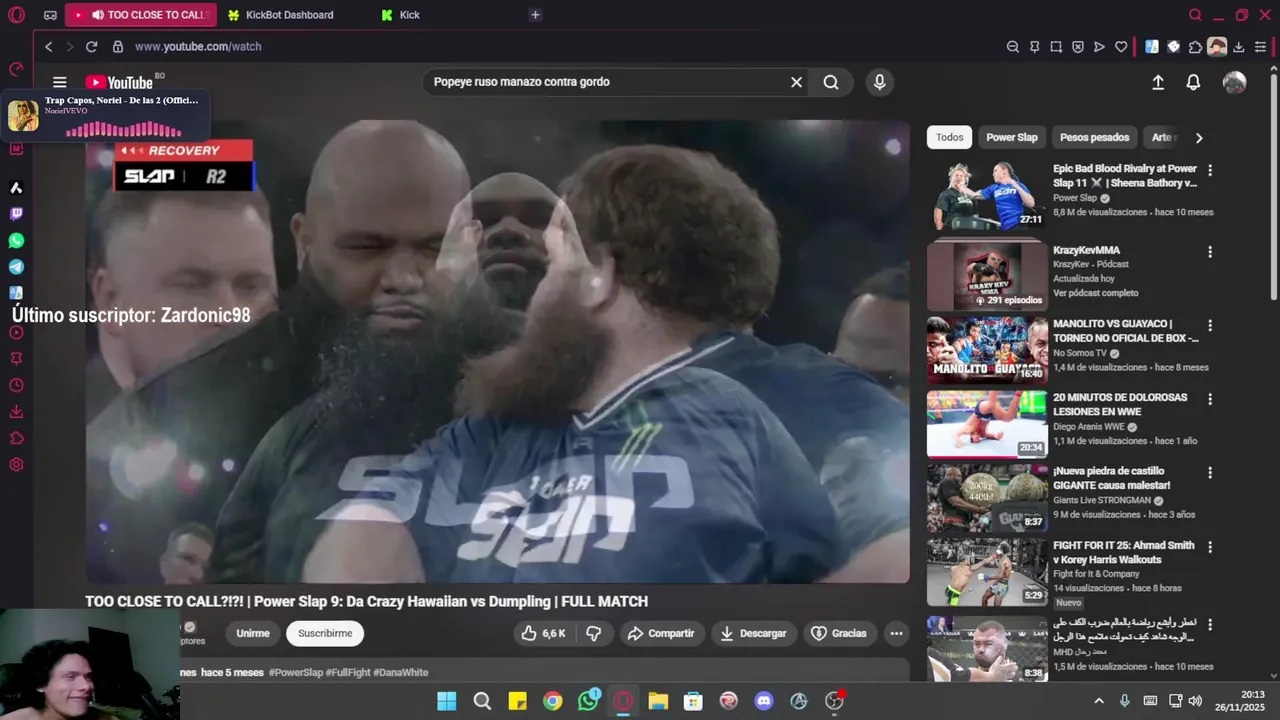Open Opera easy setup sliders icon
Viewport: 1280px width, 720px height.
tap(1260, 47)
